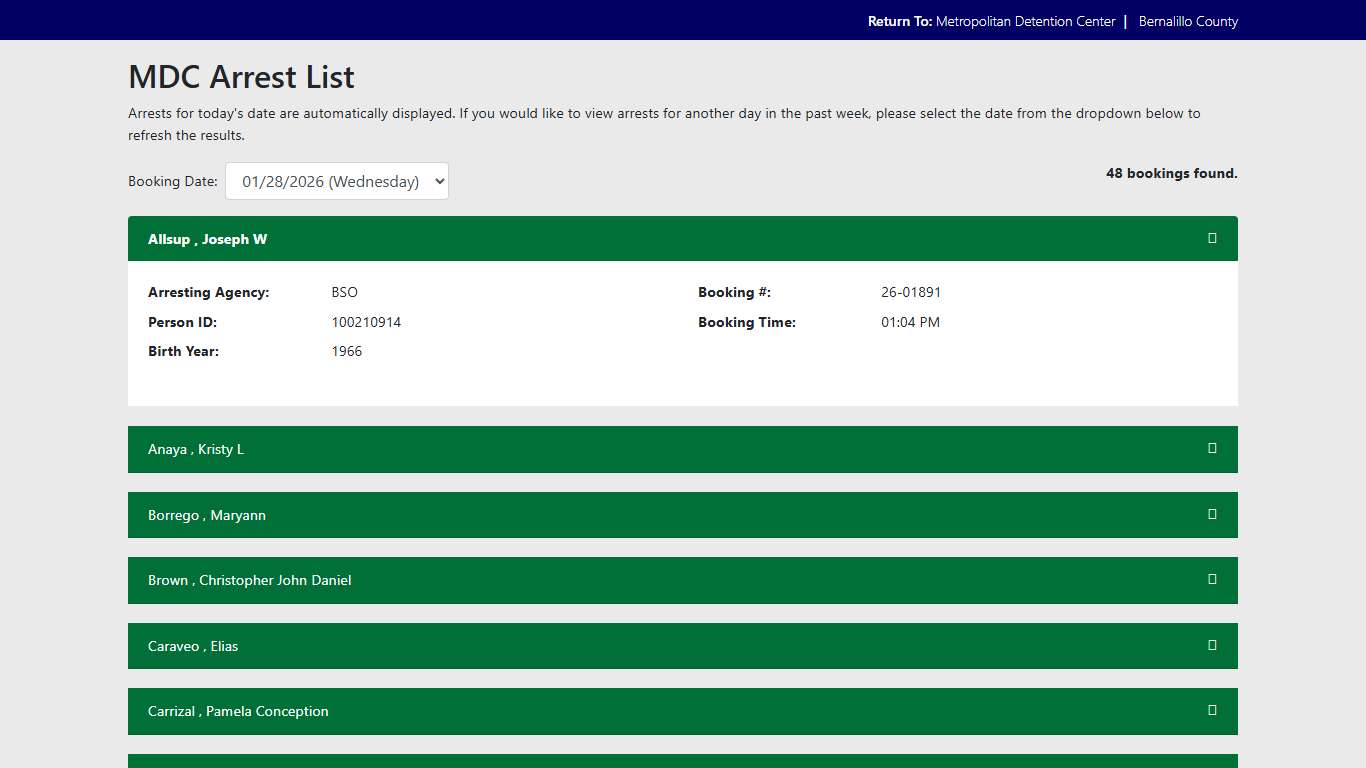Collapse the Allsup, Joseph W booking details
This screenshot has width=1366, height=768.
(683, 238)
